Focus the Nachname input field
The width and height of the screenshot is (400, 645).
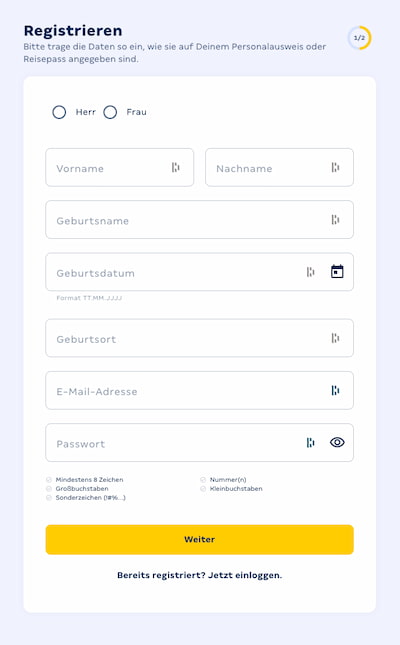(279, 167)
